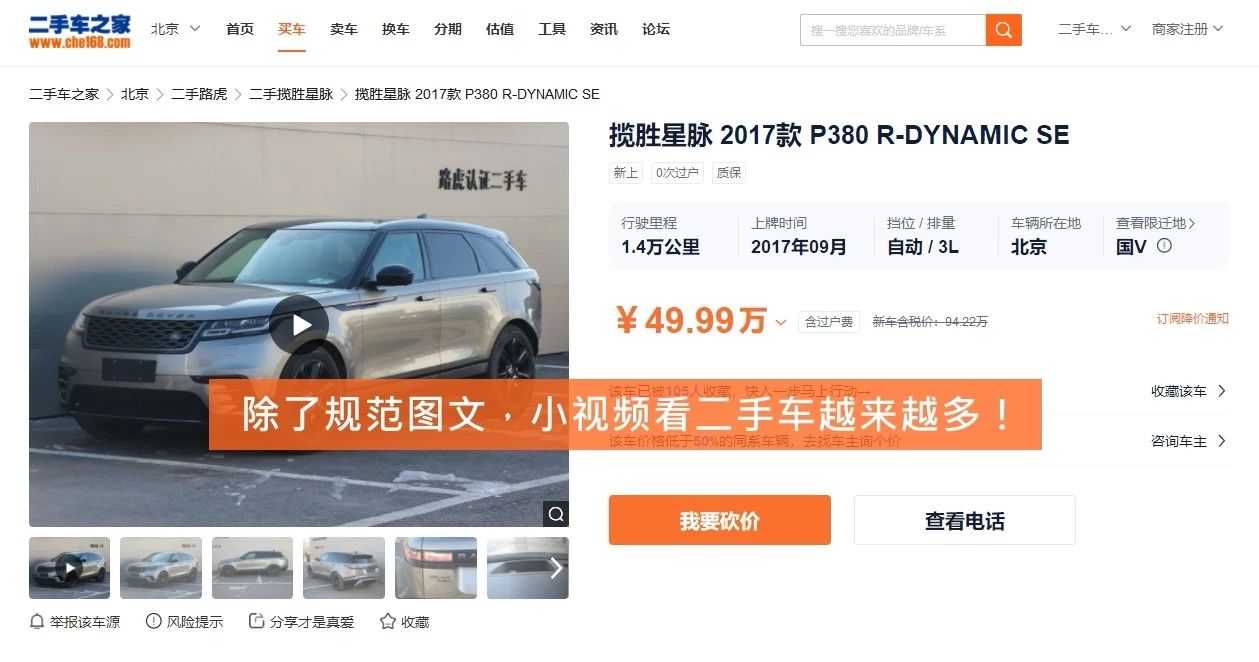The width and height of the screenshot is (1259, 662).
Task: Click the orange search magnifier button
Action: 1004,30
